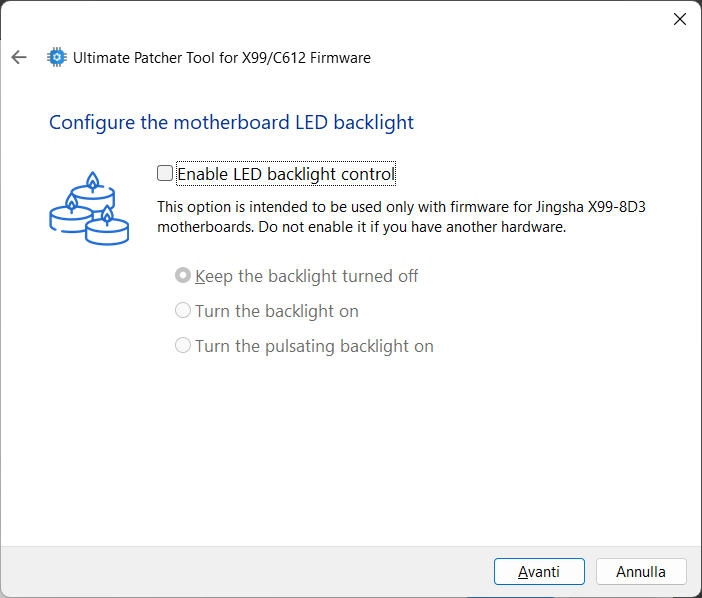Select the Keep the backlight turned off radio
The image size is (702, 598).
183,276
